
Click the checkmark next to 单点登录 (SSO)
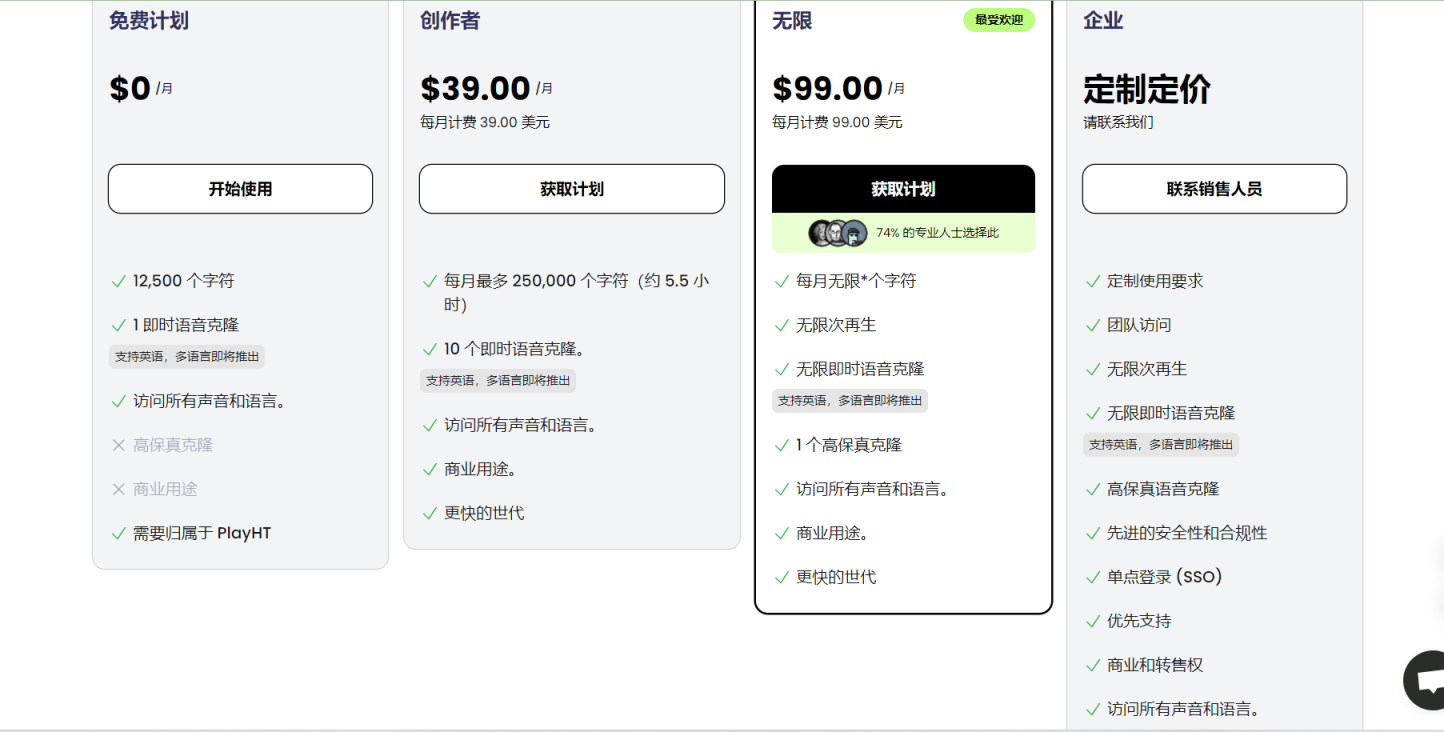pos(1093,577)
